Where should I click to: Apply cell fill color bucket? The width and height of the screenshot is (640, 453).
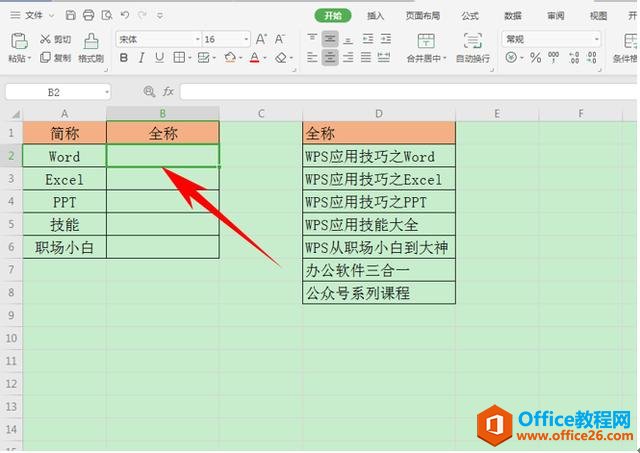click(x=230, y=58)
